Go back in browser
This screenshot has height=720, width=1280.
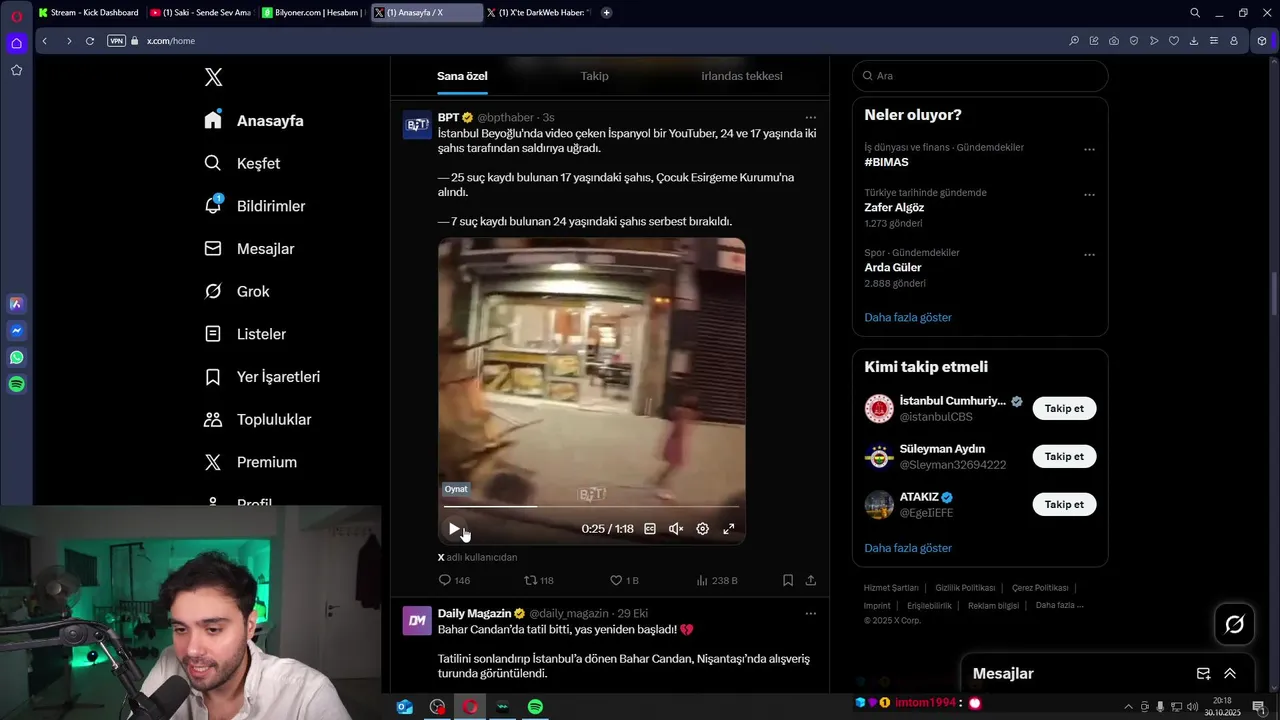point(44,41)
